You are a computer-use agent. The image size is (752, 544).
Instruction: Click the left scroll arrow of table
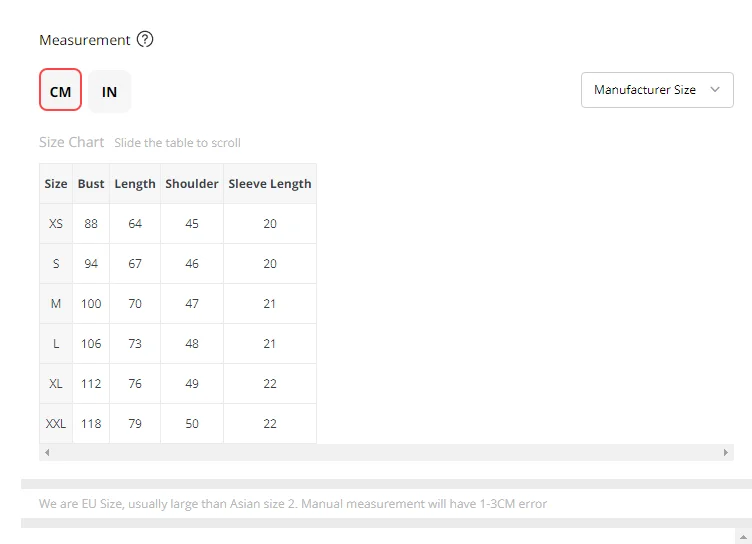click(47, 453)
